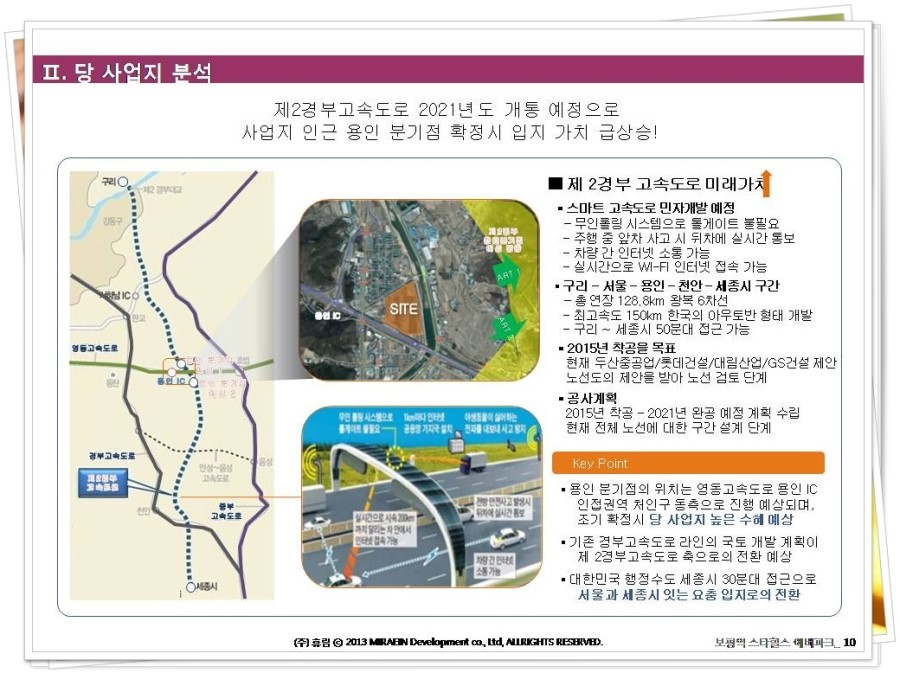This screenshot has height=673, width=900.
Task: Click the orange upward arrow icon
Action: [766, 184]
